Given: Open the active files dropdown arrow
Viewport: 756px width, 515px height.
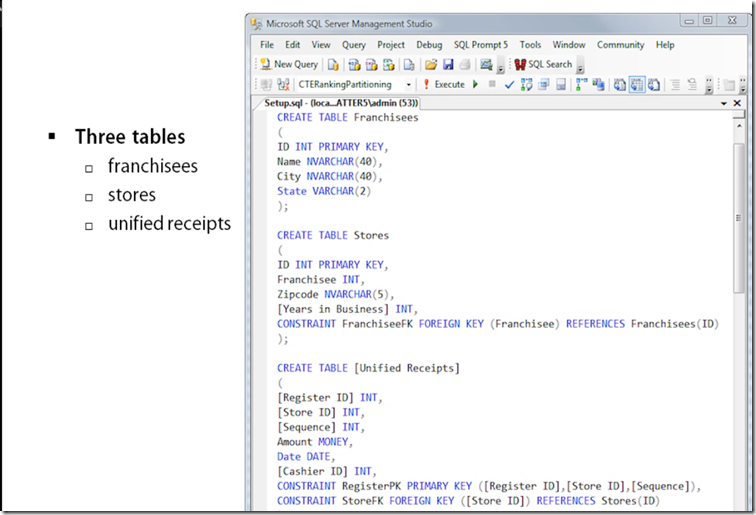Looking at the screenshot, I should (724, 103).
